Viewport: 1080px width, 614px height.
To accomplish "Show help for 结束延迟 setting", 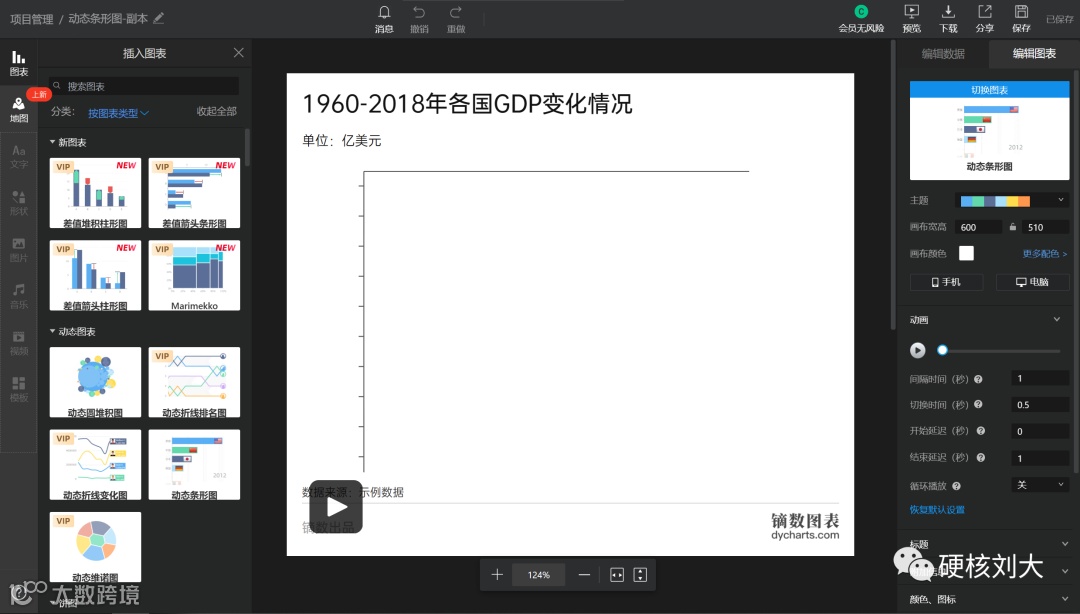I will tap(981, 458).
